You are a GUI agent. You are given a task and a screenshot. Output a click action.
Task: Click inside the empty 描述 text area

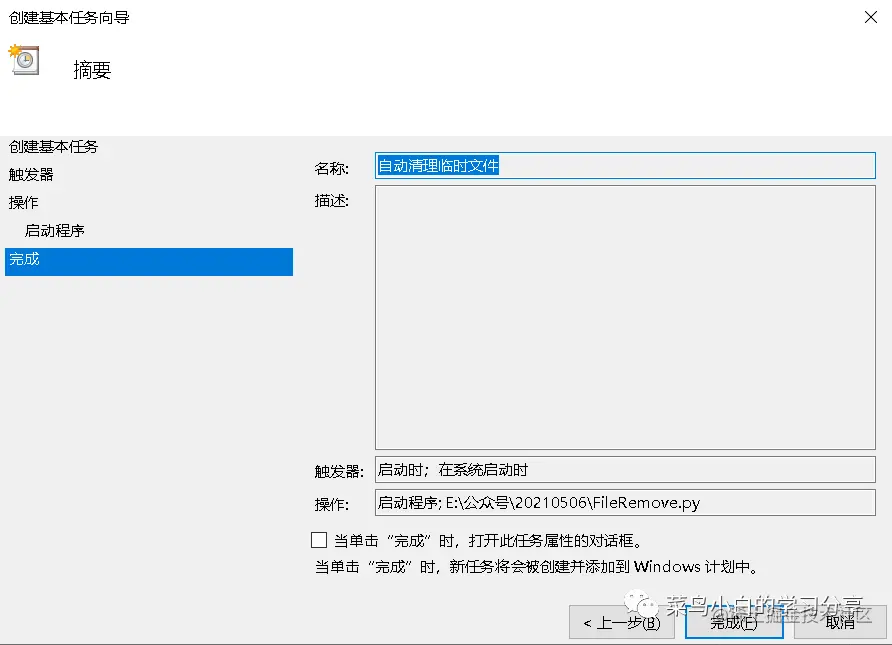[x=625, y=317]
